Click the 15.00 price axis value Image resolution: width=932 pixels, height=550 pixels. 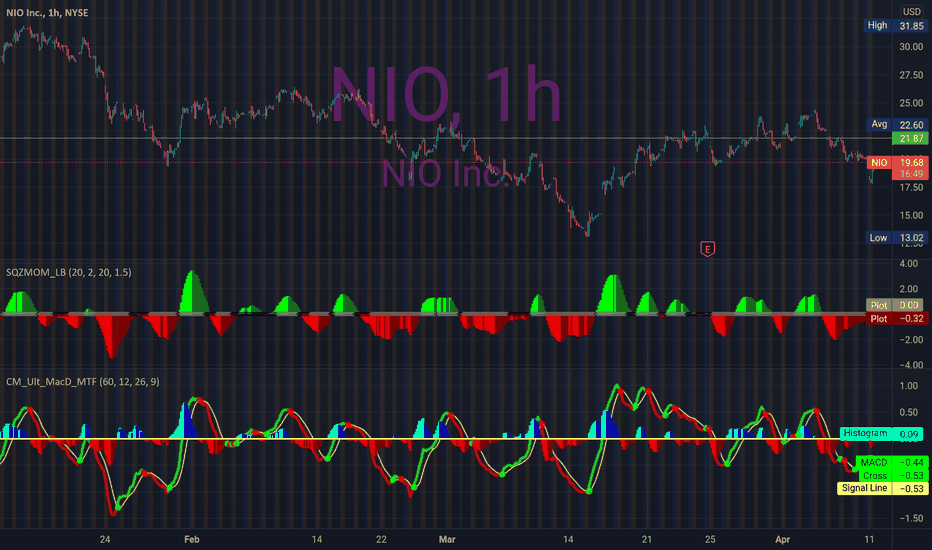coord(911,216)
